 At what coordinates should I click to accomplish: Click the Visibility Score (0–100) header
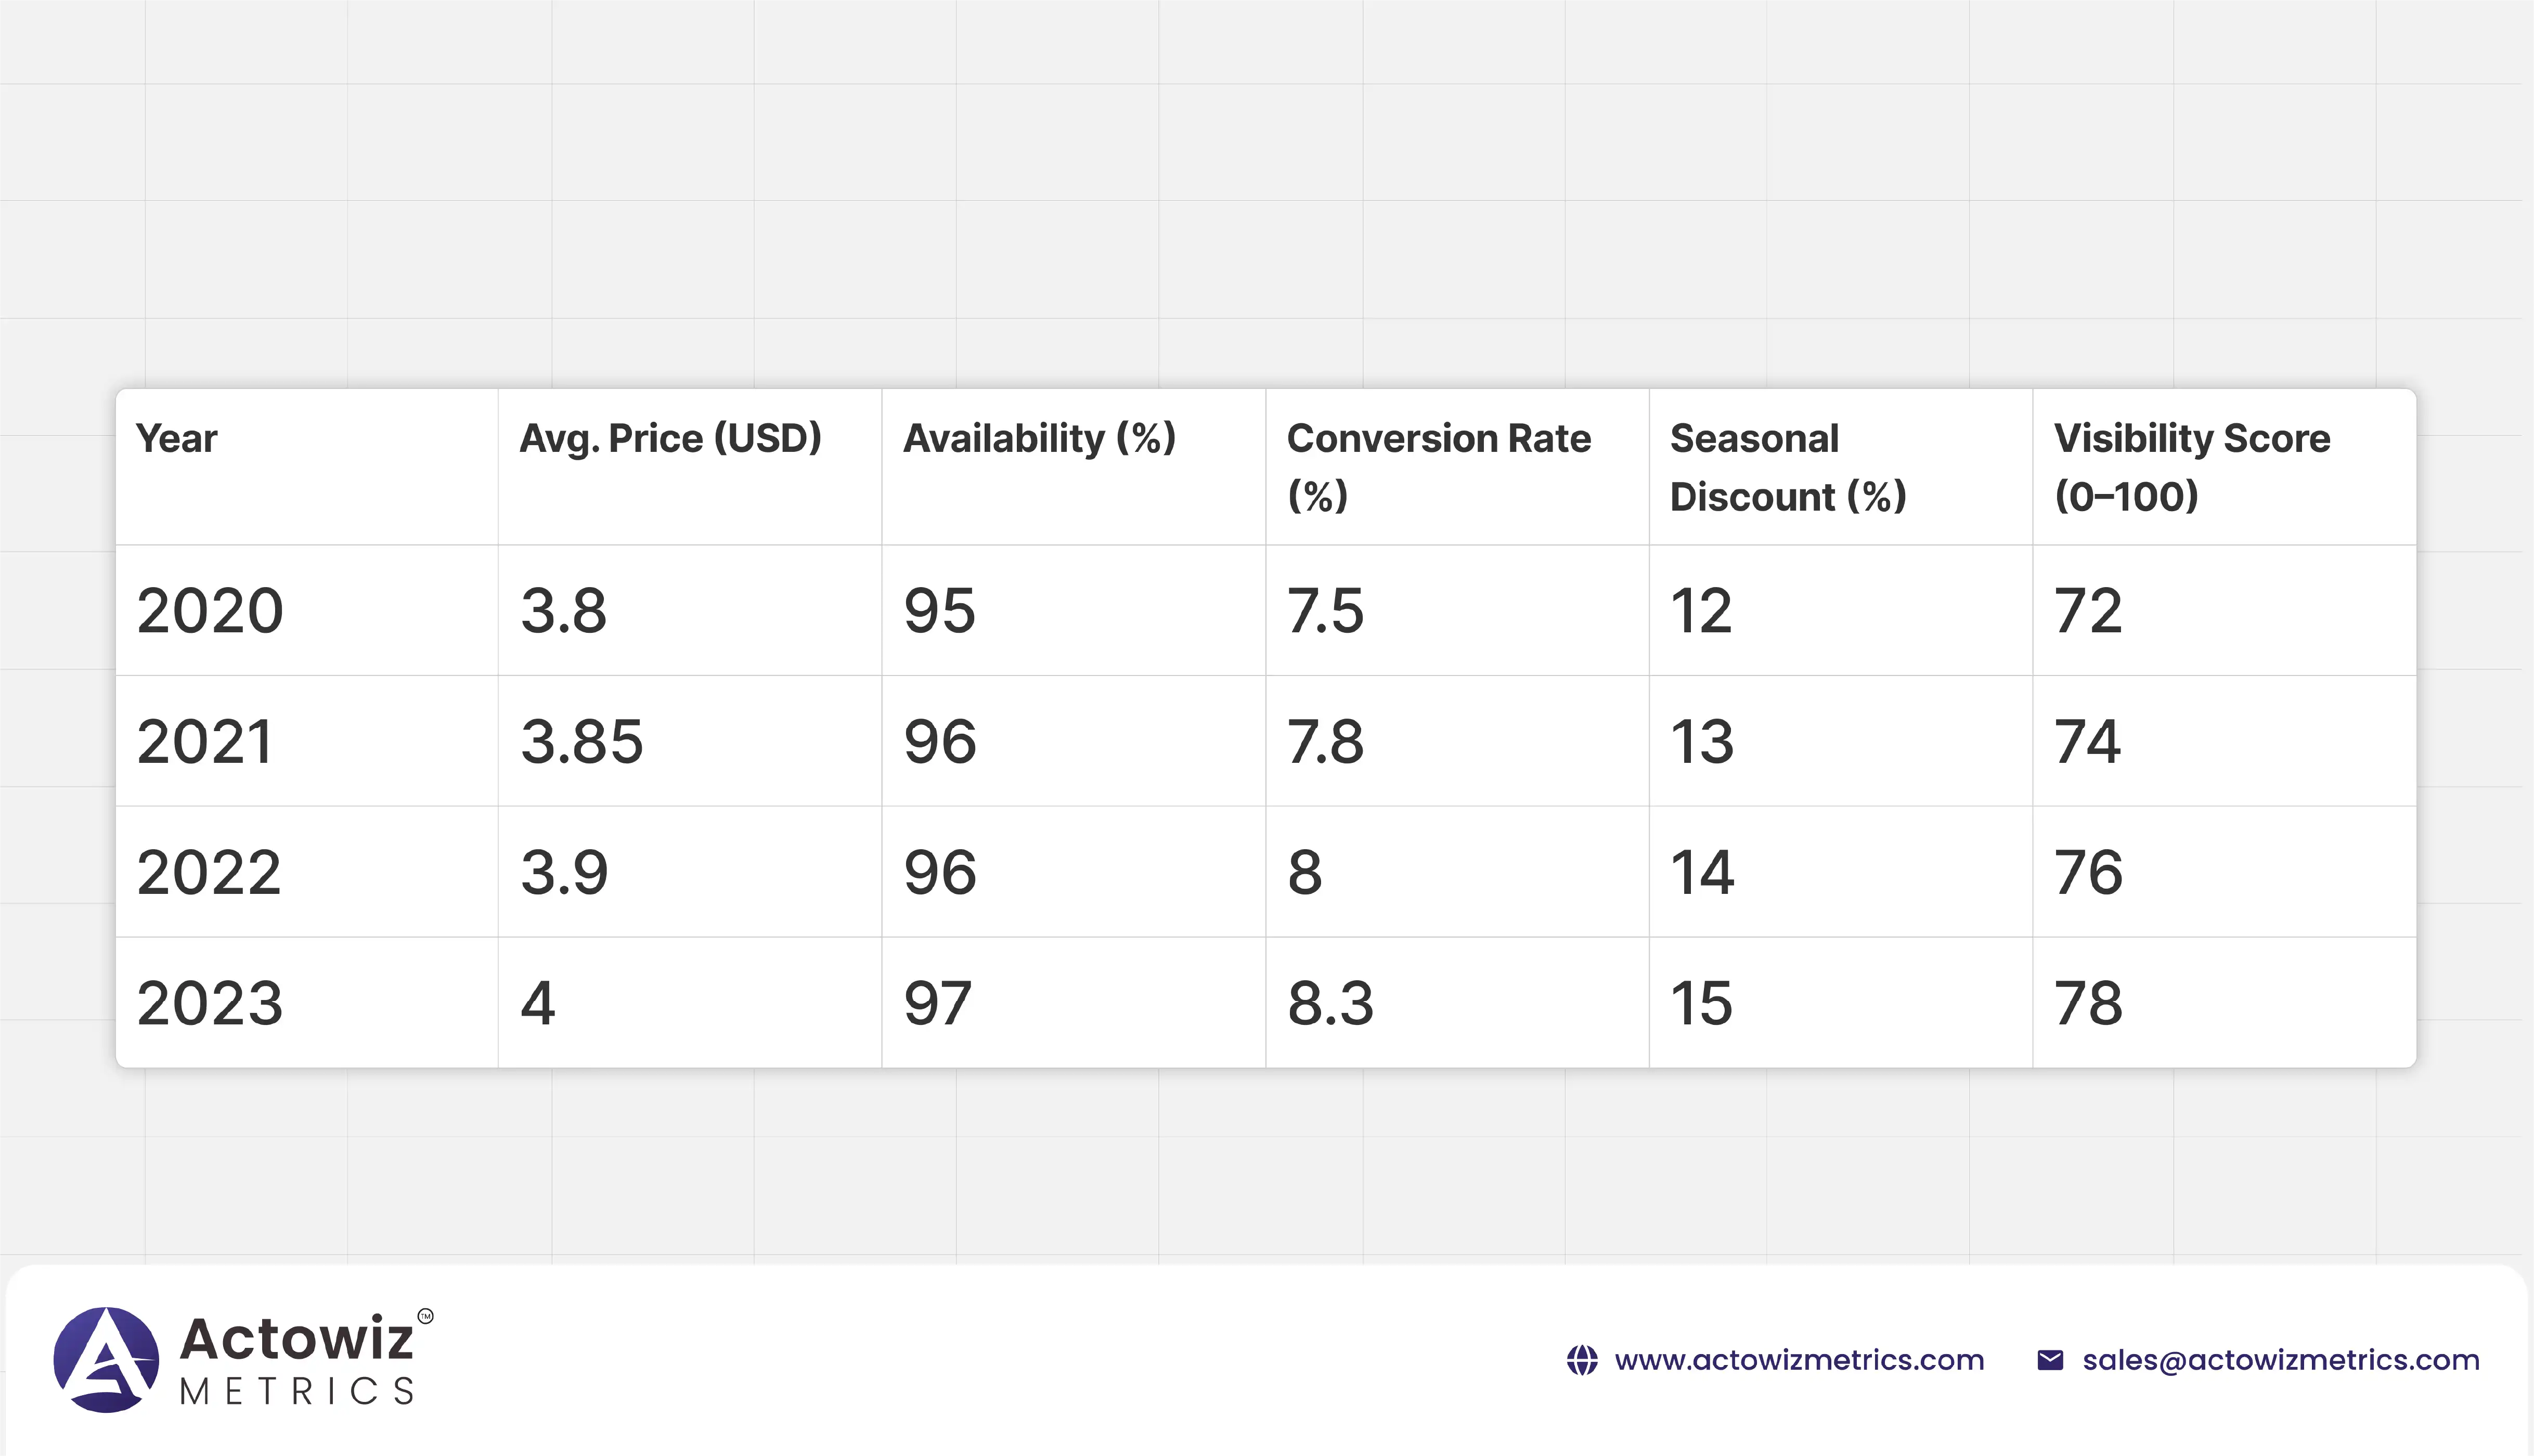pos(2191,466)
